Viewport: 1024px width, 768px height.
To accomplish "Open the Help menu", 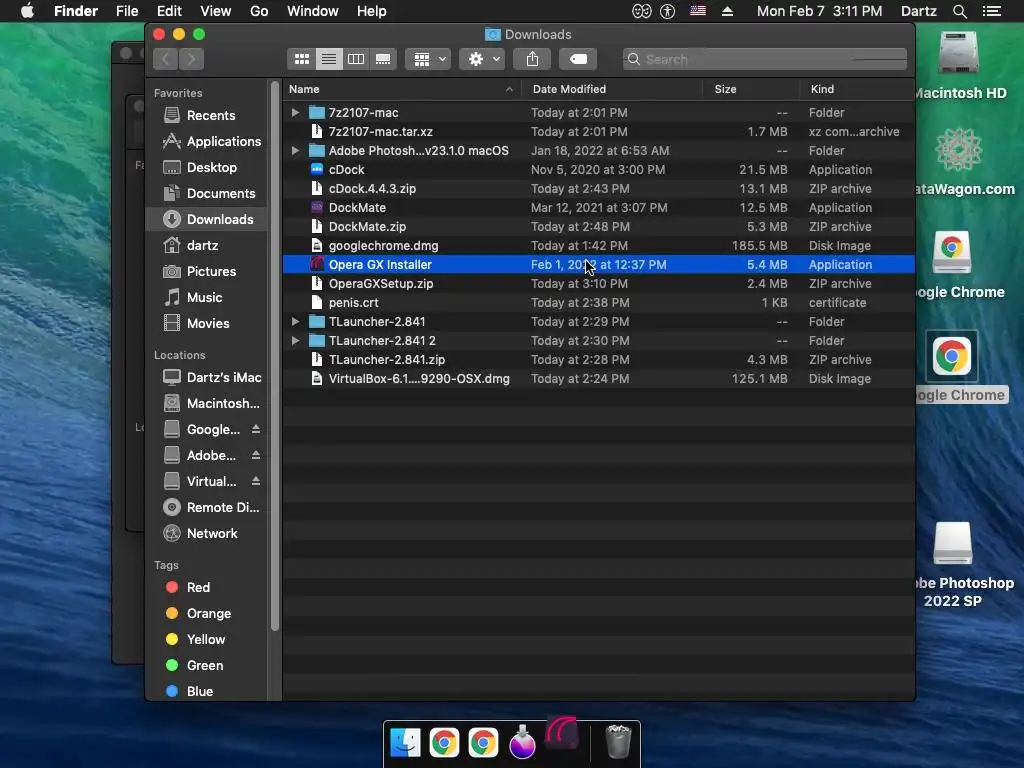I will click(x=372, y=11).
